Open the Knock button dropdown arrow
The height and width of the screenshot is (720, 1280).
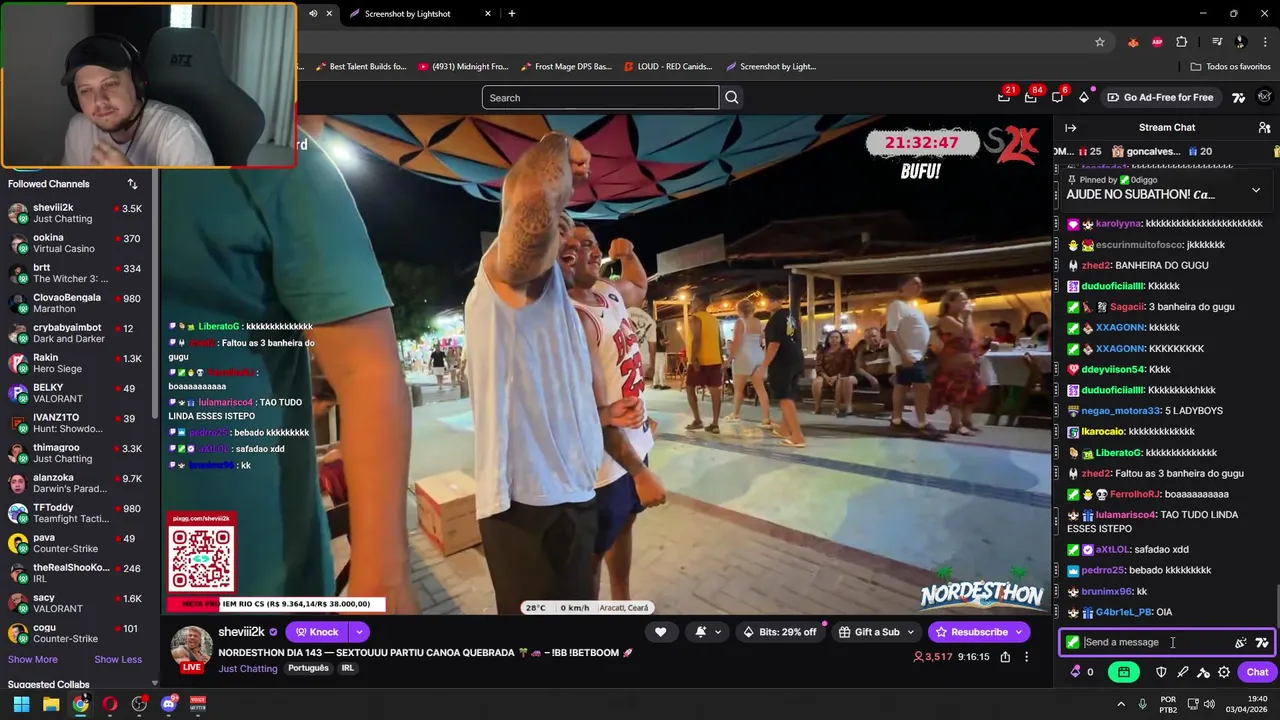click(358, 632)
